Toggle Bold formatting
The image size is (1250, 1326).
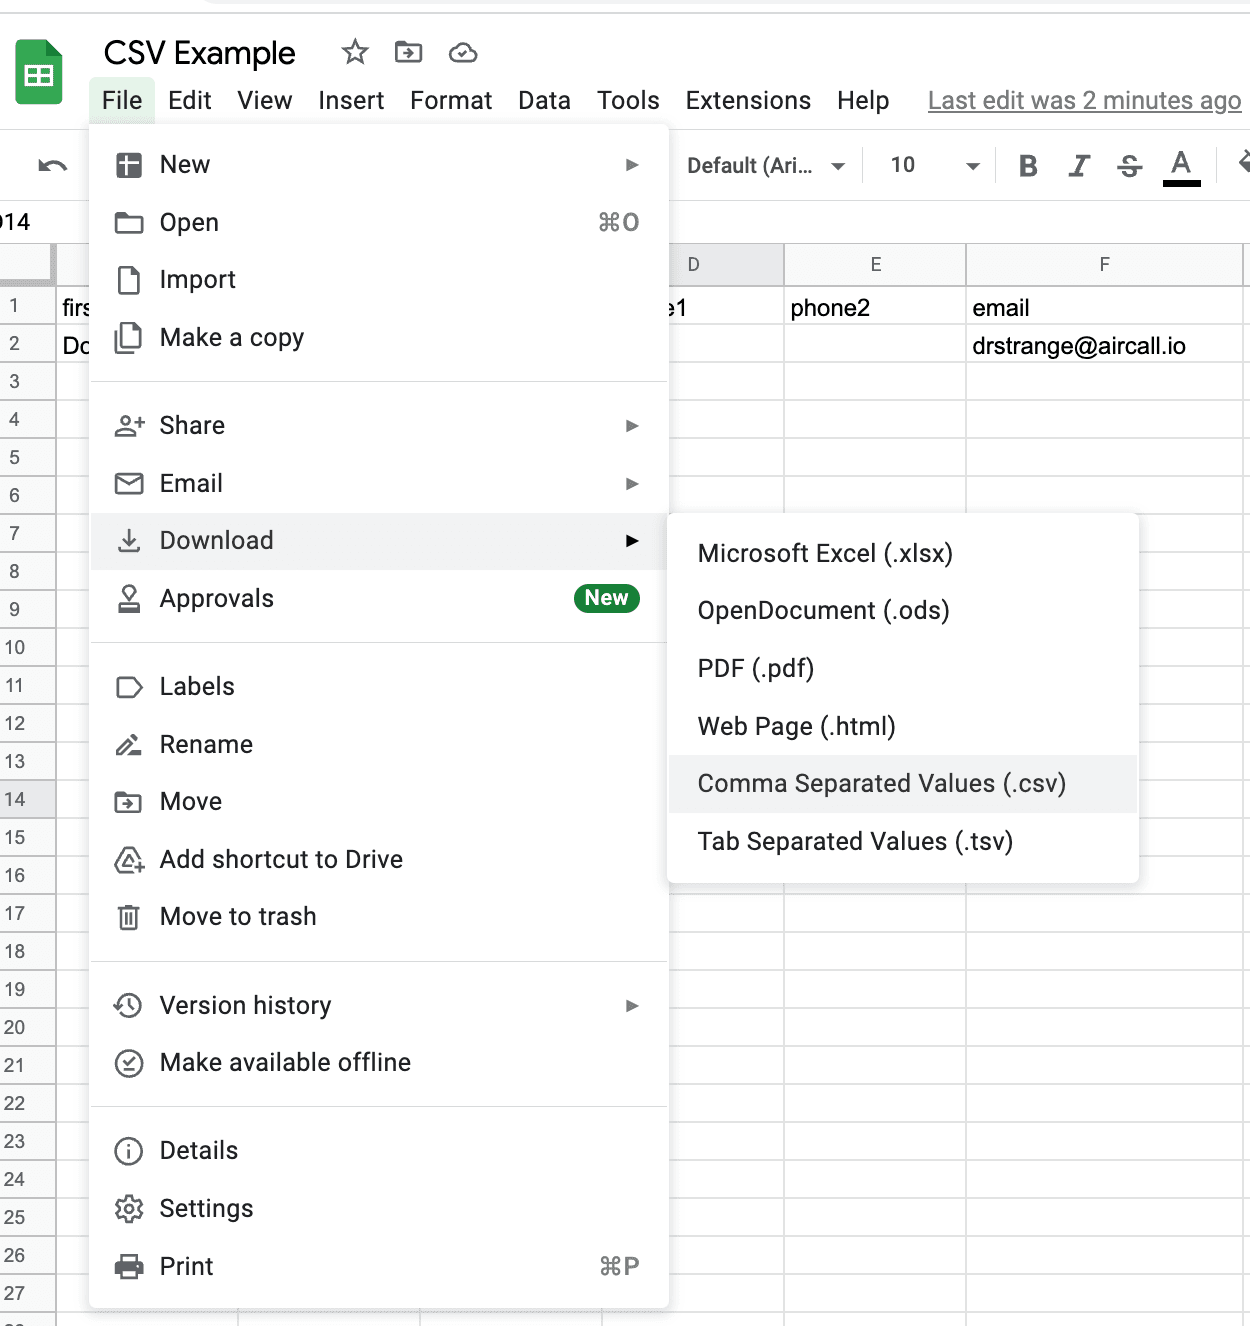coord(1027,165)
